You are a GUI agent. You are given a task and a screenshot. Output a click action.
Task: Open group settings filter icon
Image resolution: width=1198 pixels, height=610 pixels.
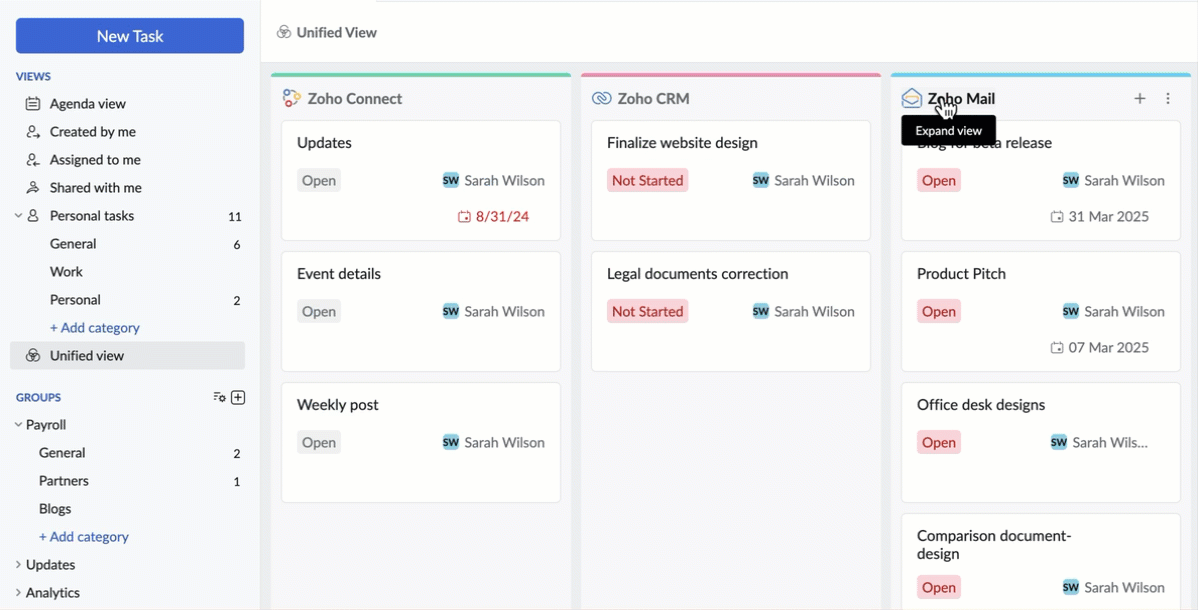click(219, 397)
